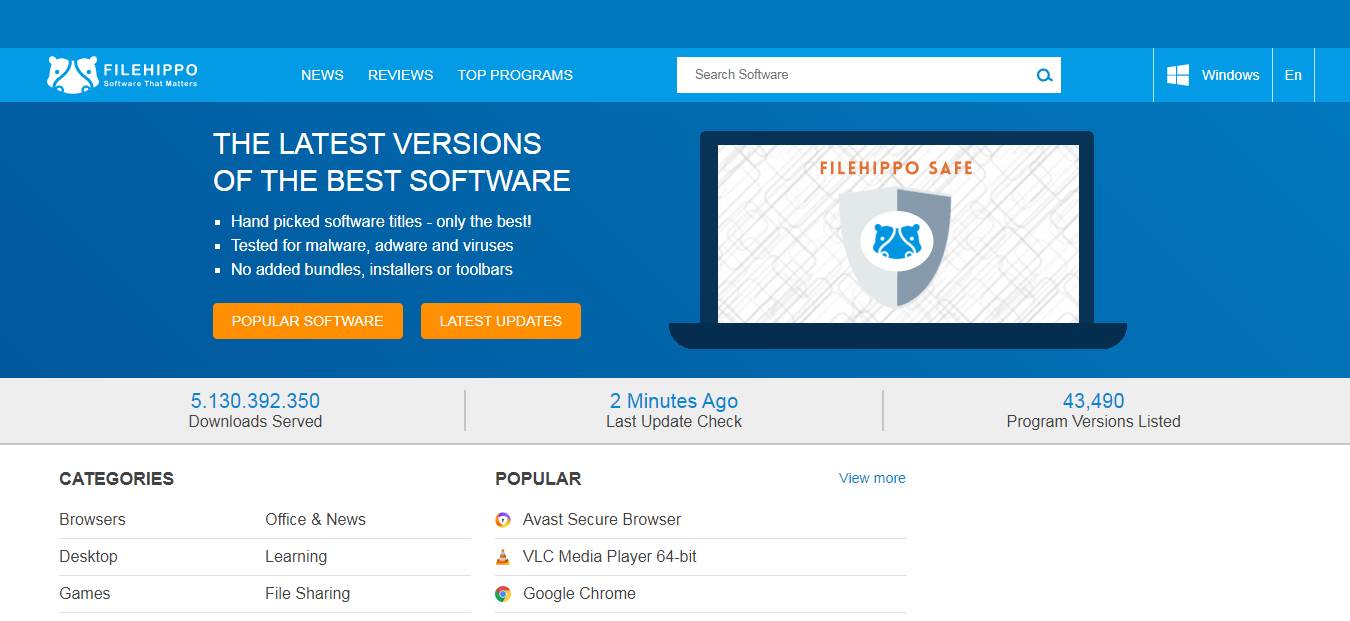Click the search magnifier icon

1044,75
